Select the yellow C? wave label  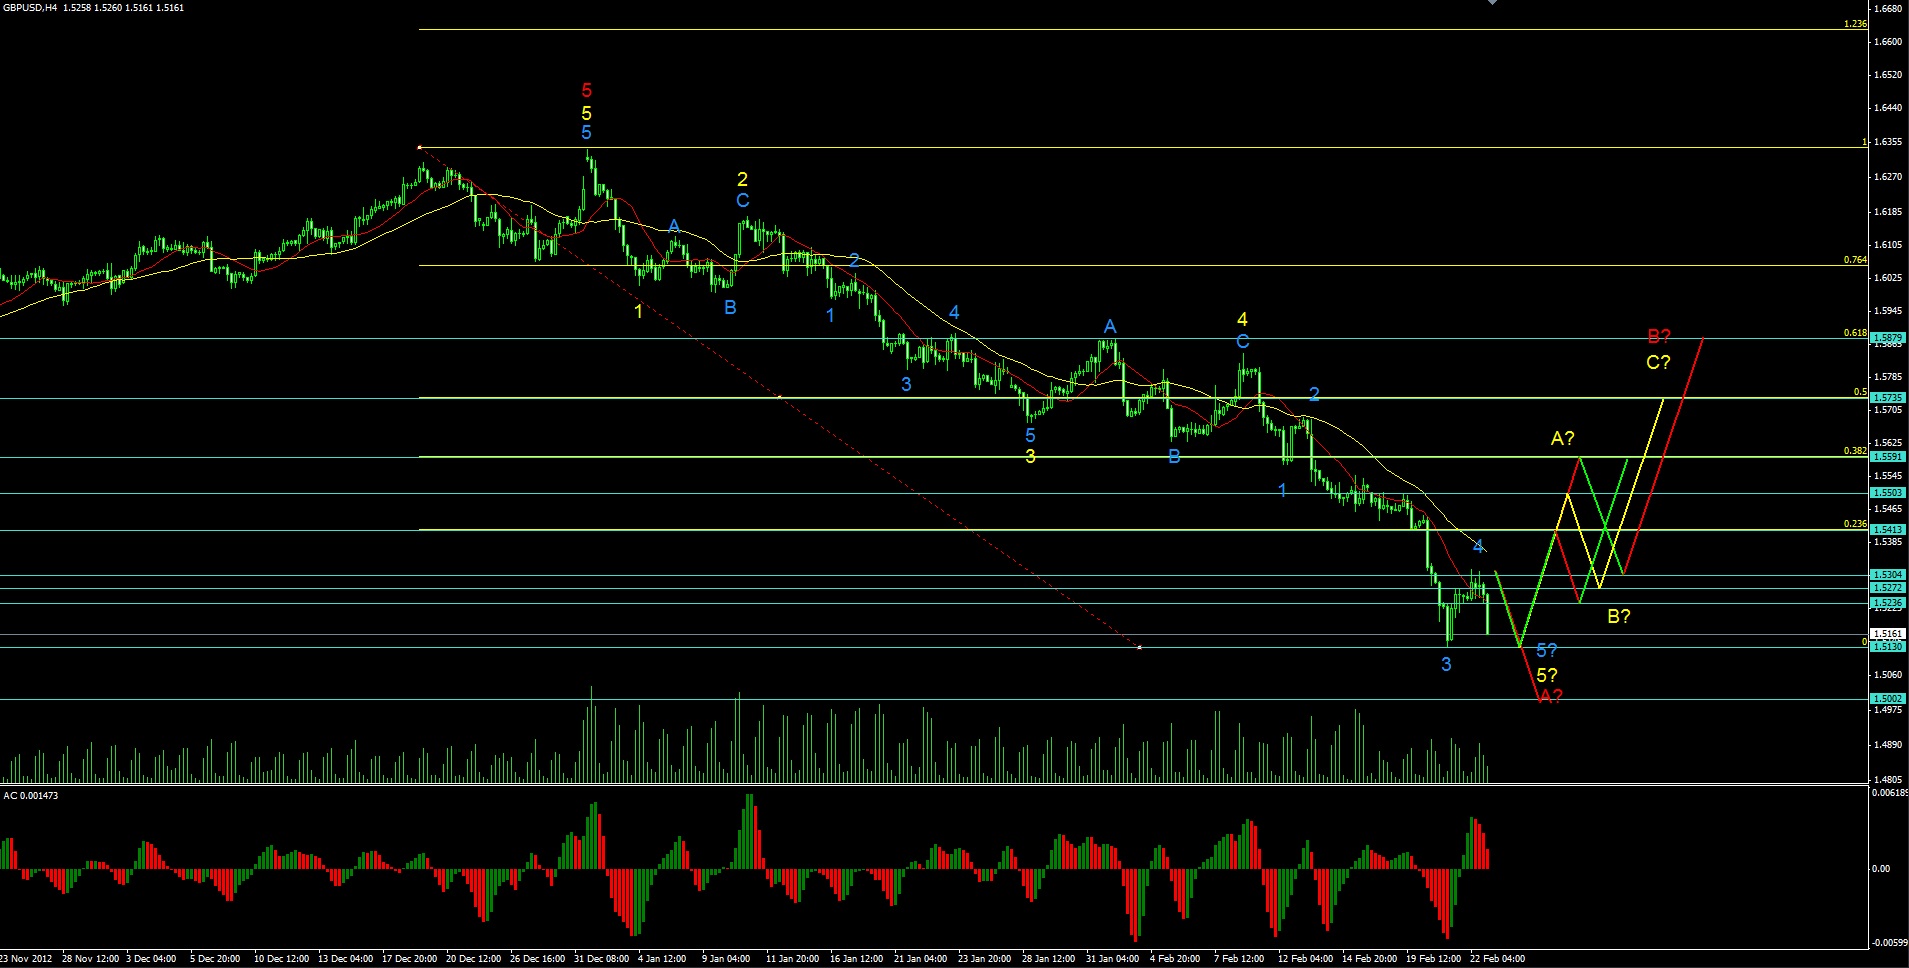[x=1658, y=363]
